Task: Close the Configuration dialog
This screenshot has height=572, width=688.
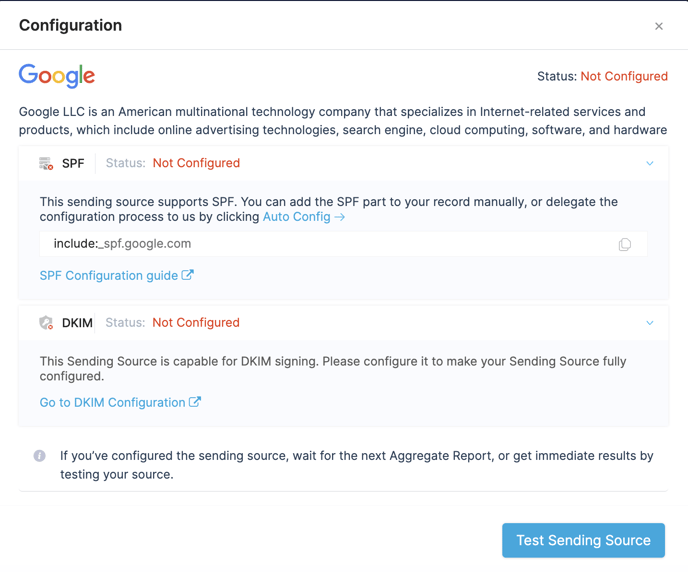Action: 659,26
